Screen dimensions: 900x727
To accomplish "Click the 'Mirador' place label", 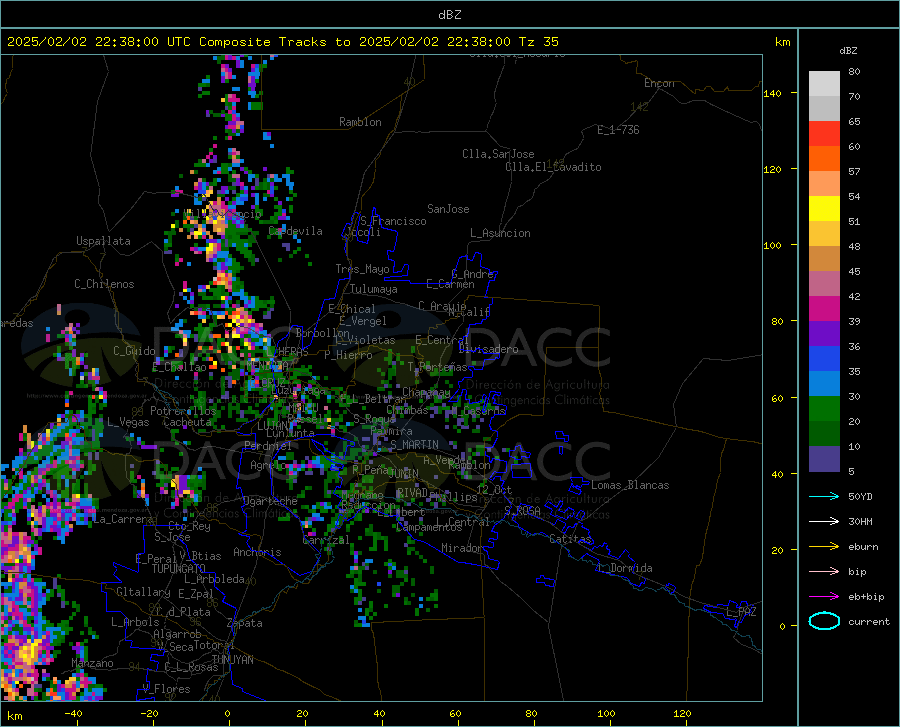I will coord(461,548).
